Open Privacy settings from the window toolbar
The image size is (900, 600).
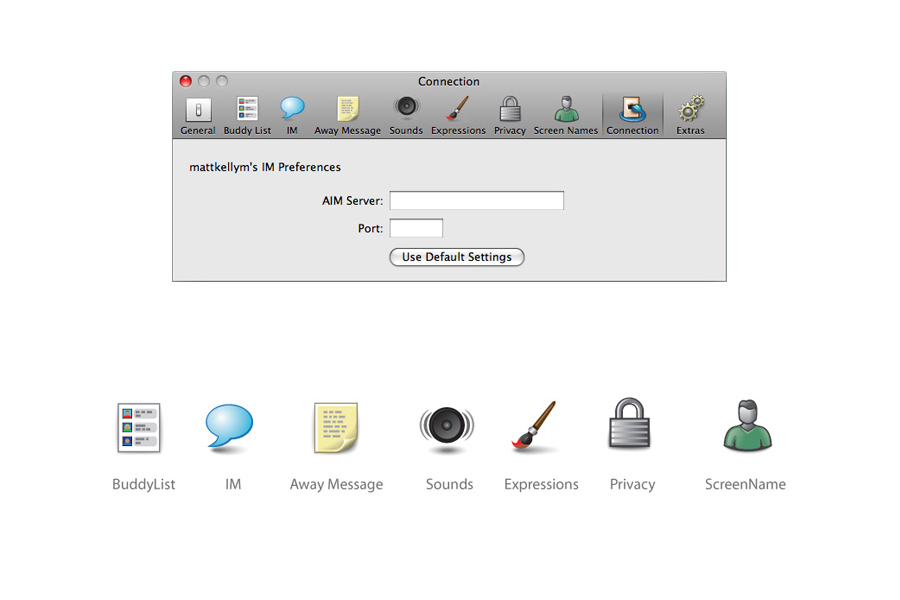[510, 115]
